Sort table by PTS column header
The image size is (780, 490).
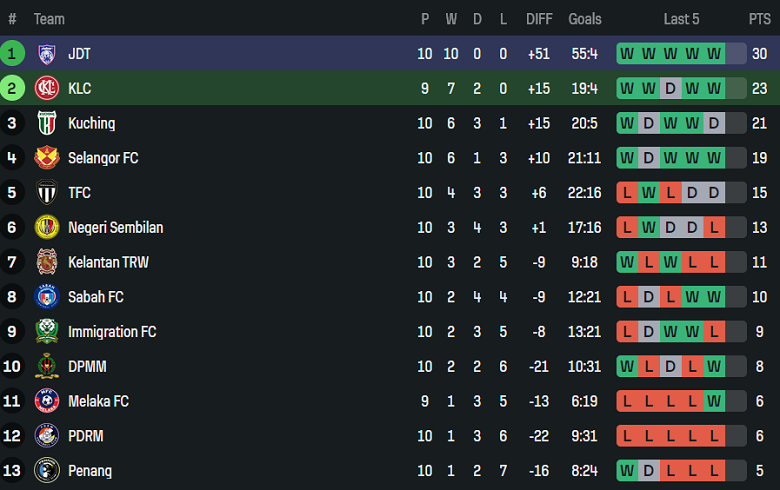(759, 19)
